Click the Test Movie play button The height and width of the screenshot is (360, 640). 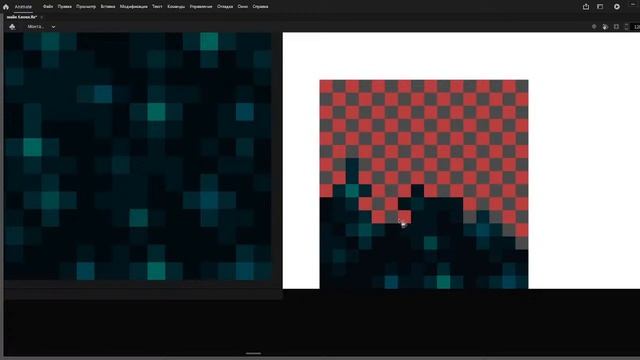(617, 7)
